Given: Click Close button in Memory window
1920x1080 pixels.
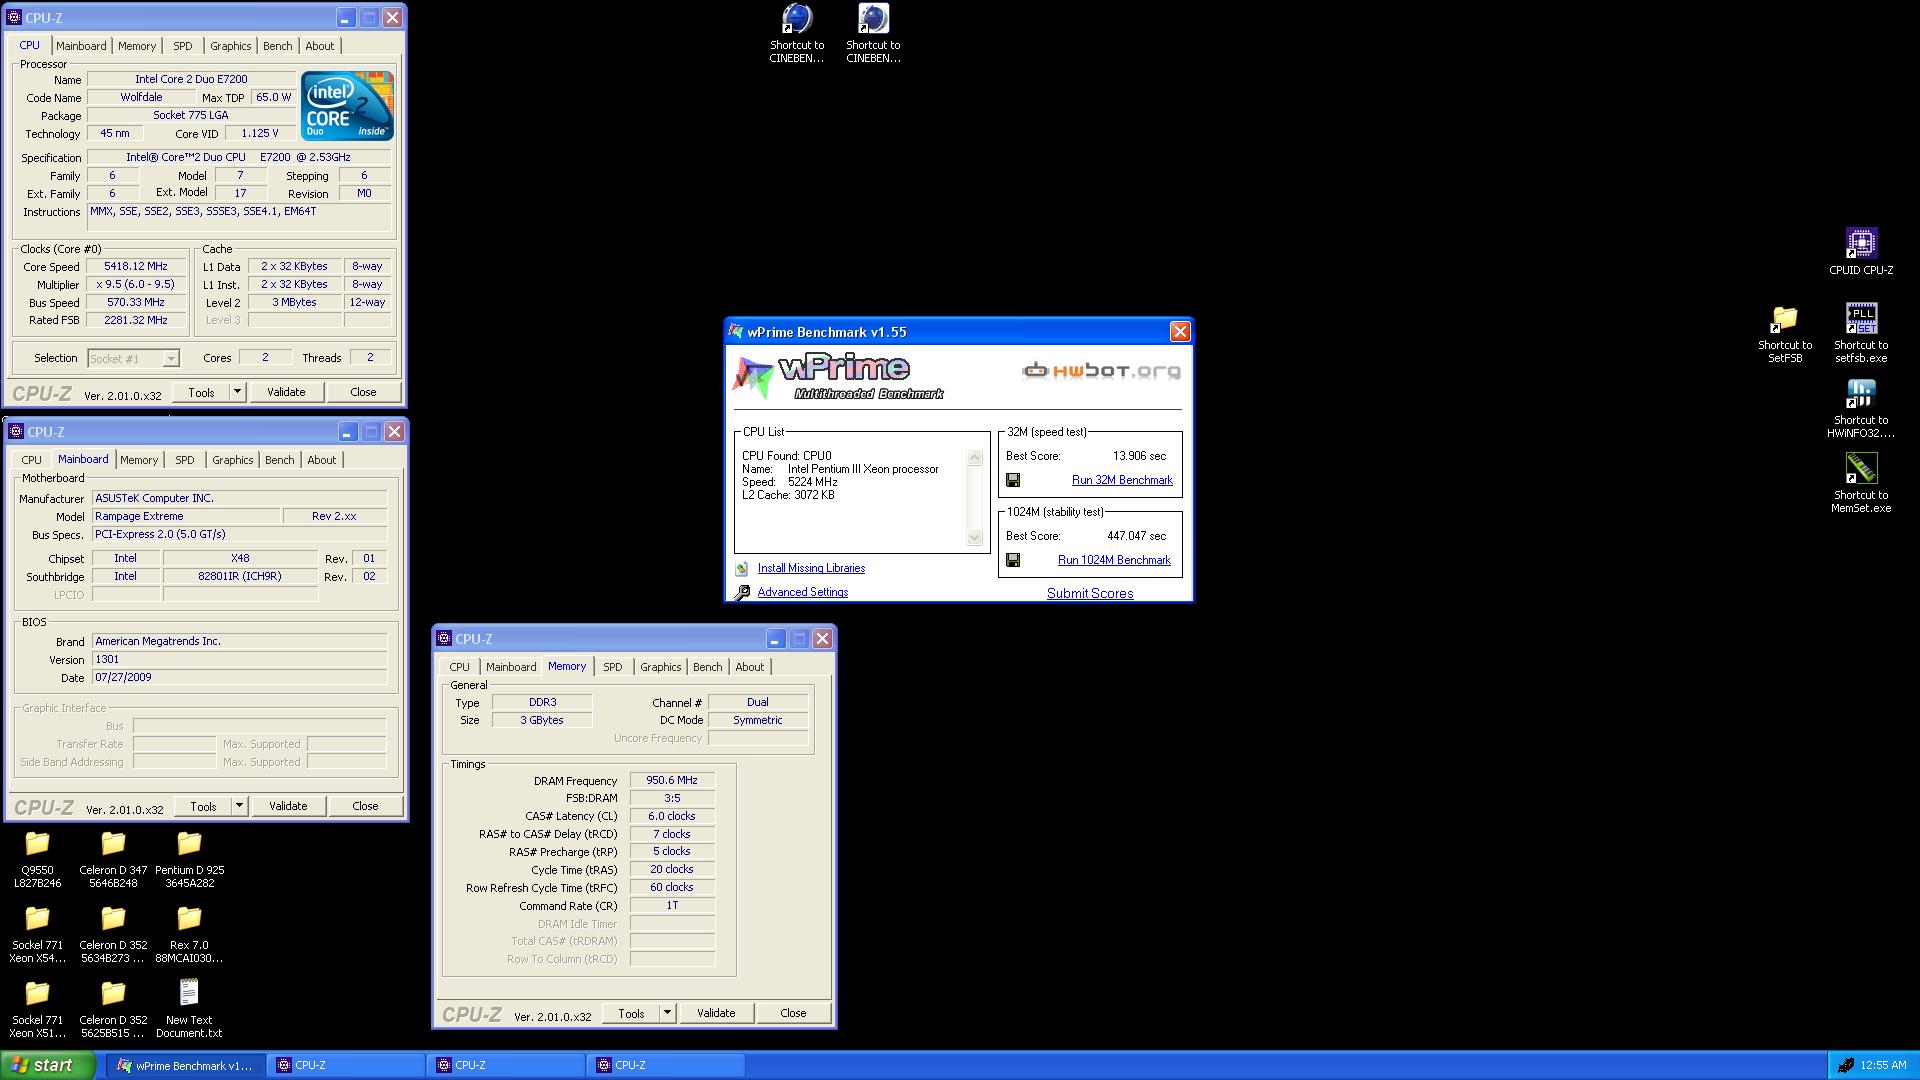Looking at the screenshot, I should tap(793, 1013).
